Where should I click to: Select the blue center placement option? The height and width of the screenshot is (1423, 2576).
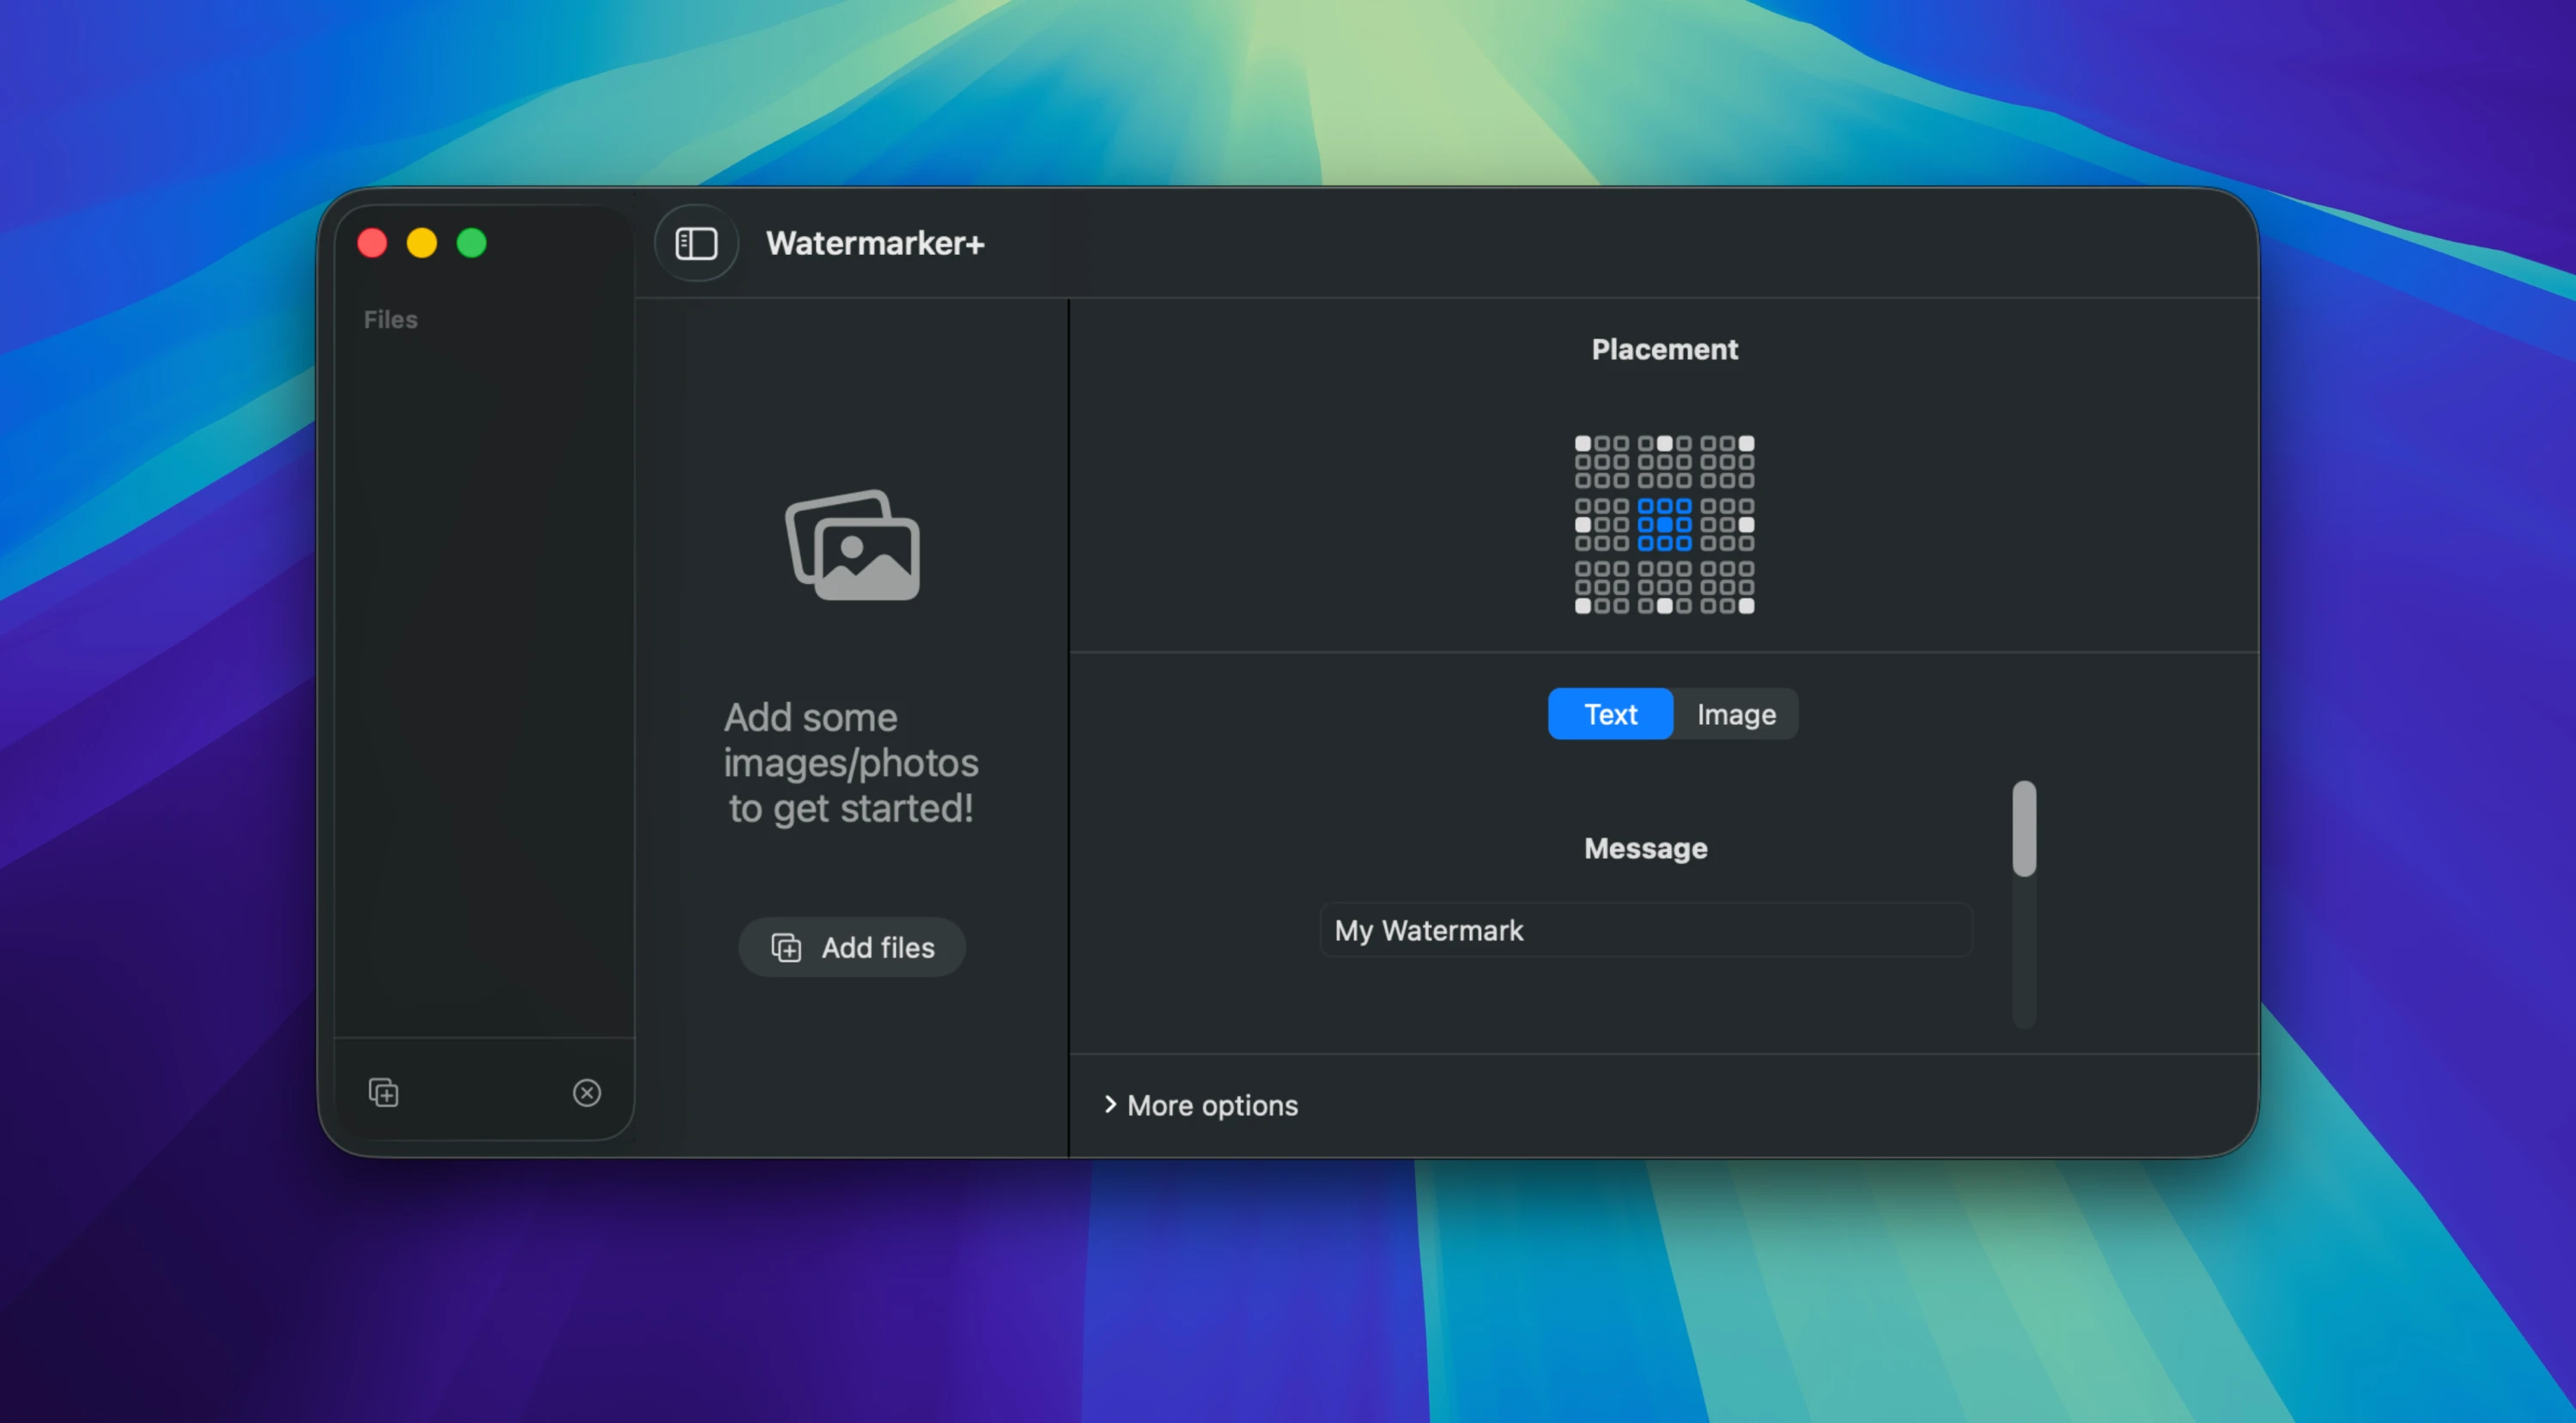point(1664,524)
